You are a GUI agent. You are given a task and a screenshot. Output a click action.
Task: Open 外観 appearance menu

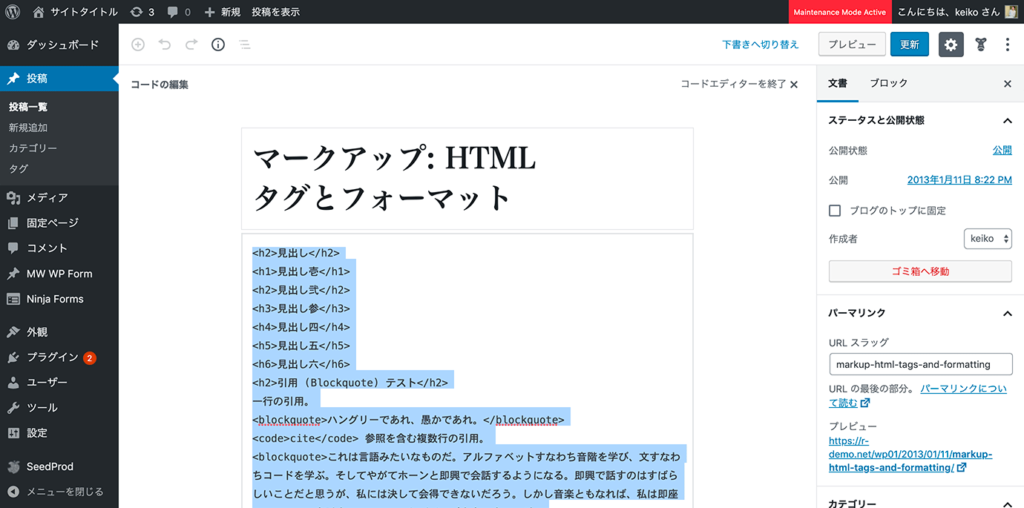click(x=59, y=332)
